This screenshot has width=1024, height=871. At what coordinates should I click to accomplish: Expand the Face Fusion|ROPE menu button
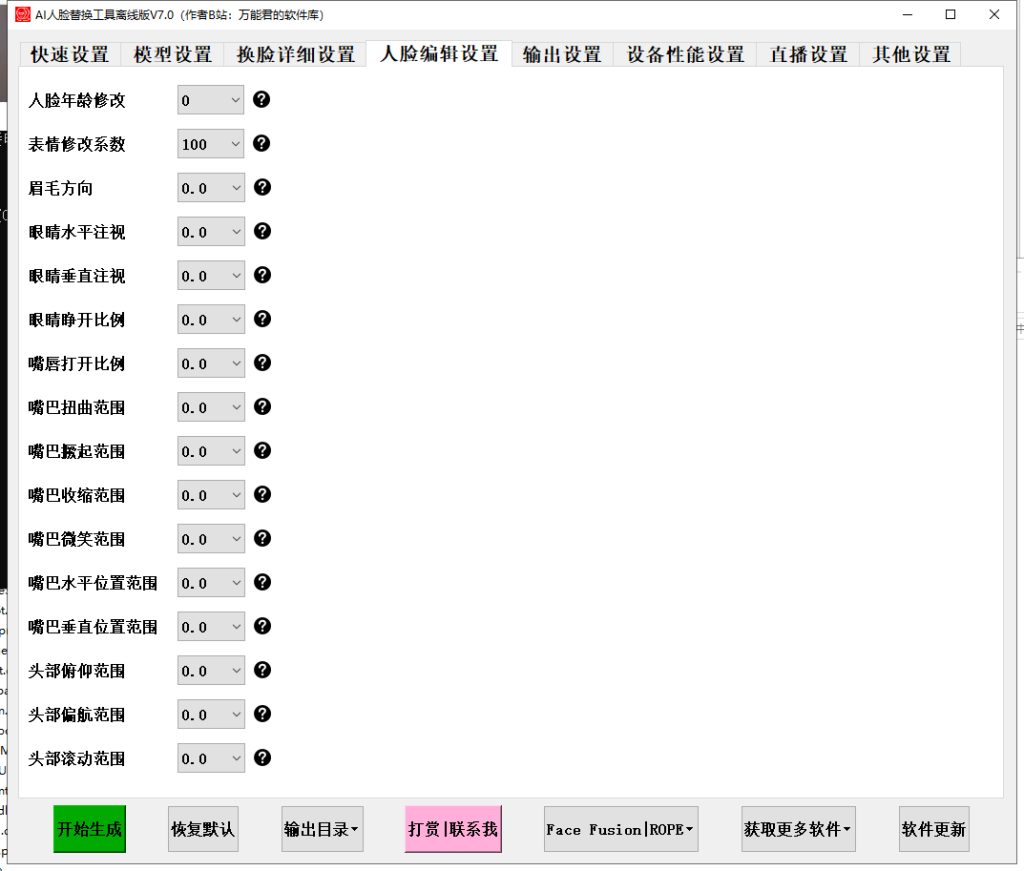coord(620,829)
